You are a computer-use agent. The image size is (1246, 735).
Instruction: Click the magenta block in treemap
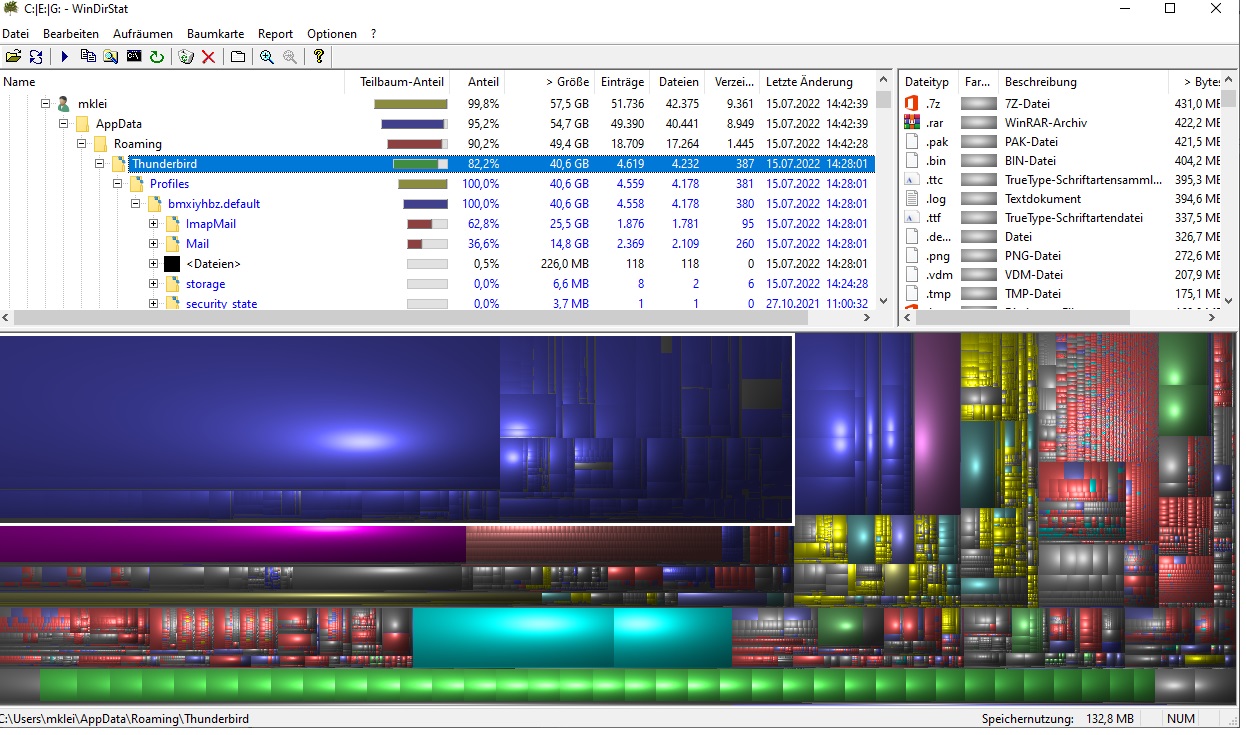(233, 544)
